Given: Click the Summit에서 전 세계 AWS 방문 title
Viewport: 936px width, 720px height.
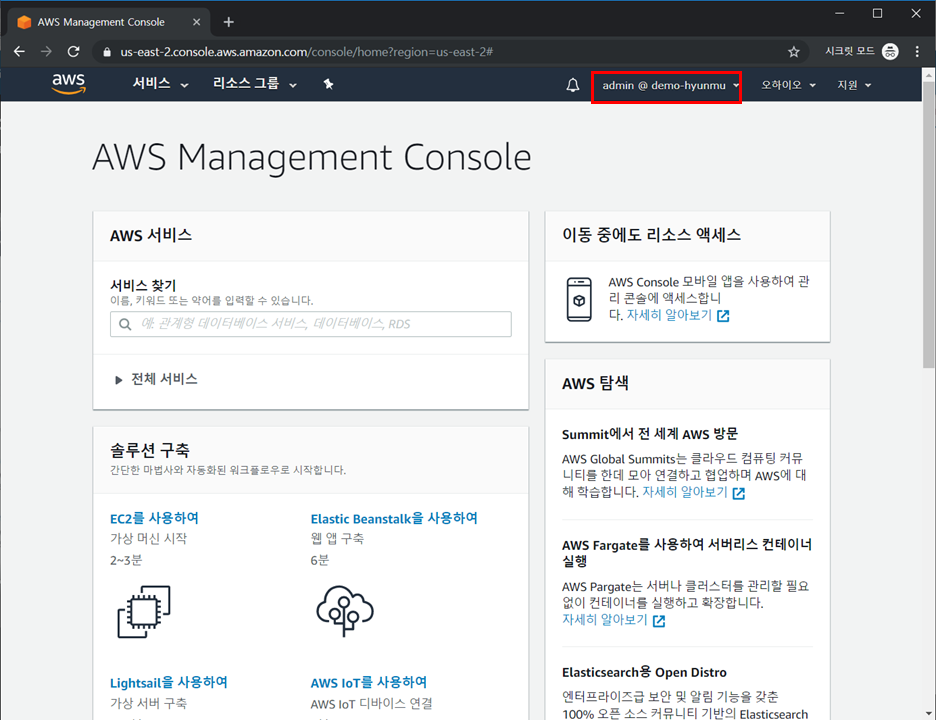Looking at the screenshot, I should click(649, 434).
